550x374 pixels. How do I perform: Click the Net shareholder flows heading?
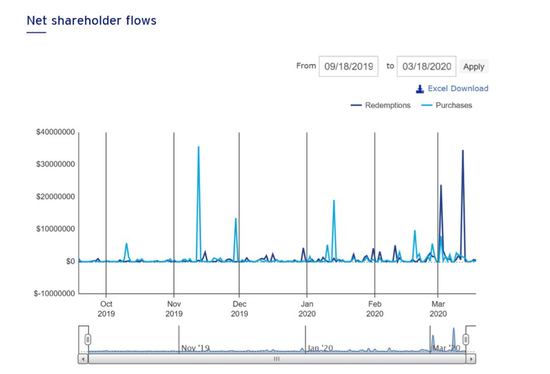click(92, 20)
